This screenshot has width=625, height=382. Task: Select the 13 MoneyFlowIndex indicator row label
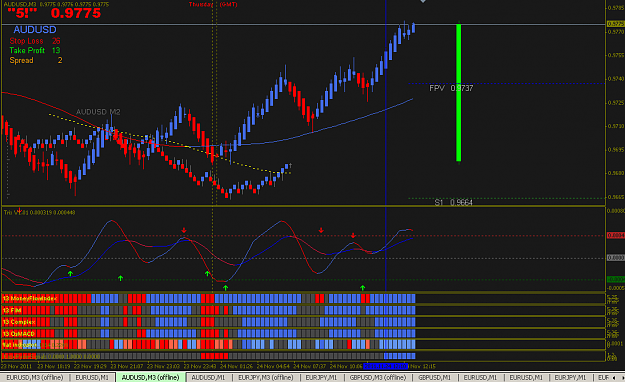30,298
